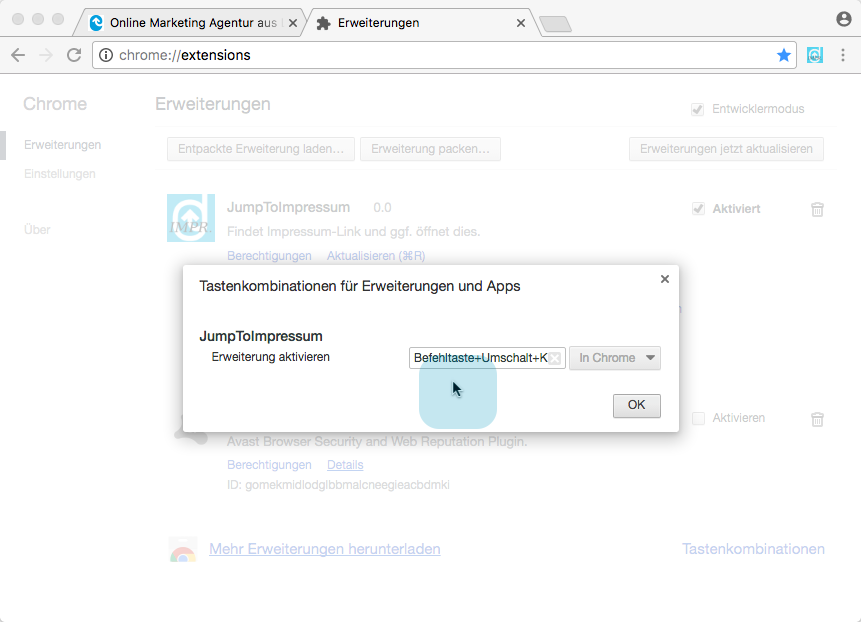Click the reload page icon

[73, 55]
